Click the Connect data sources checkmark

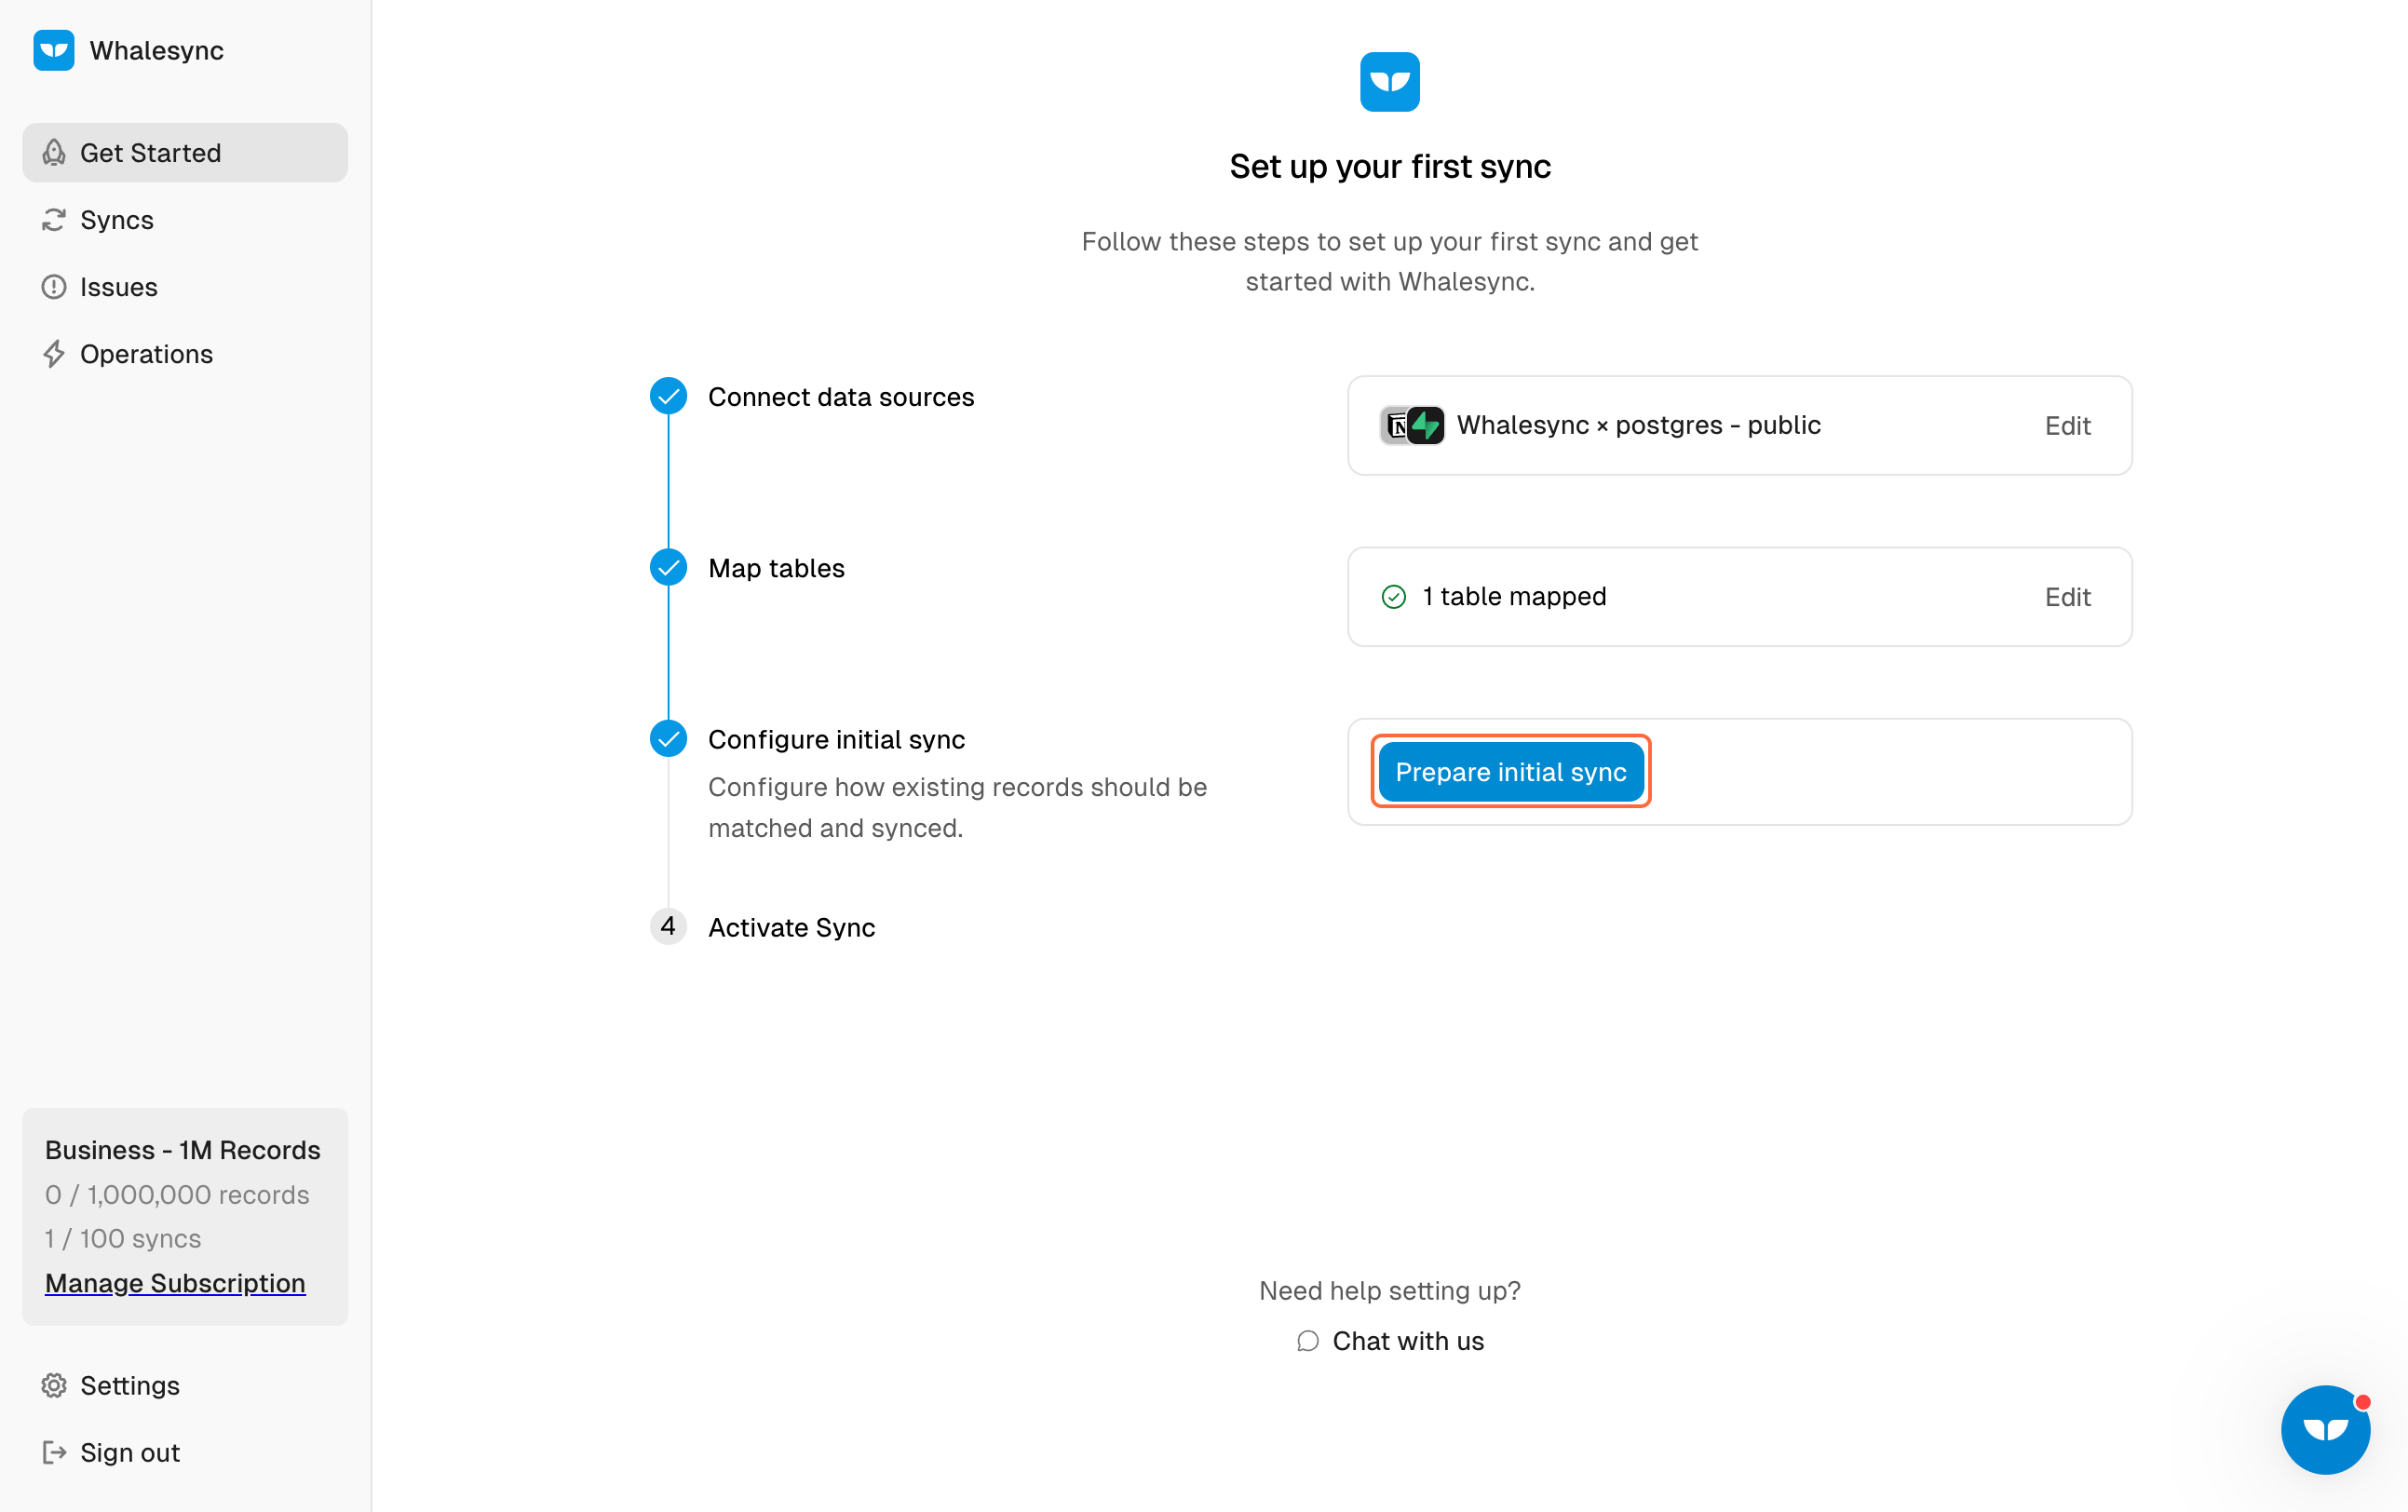tap(668, 396)
